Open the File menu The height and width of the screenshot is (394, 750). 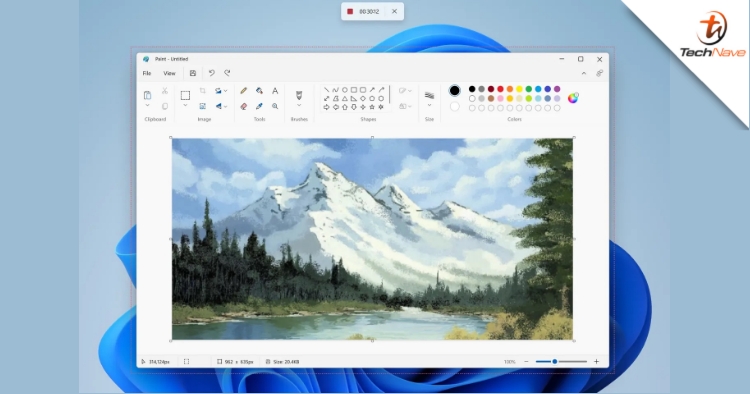147,73
